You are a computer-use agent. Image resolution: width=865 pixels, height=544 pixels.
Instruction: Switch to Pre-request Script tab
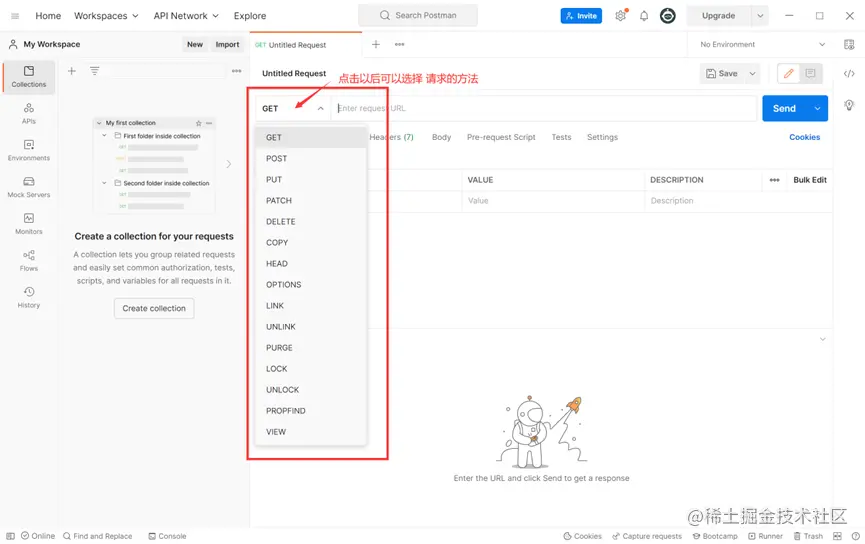501,137
